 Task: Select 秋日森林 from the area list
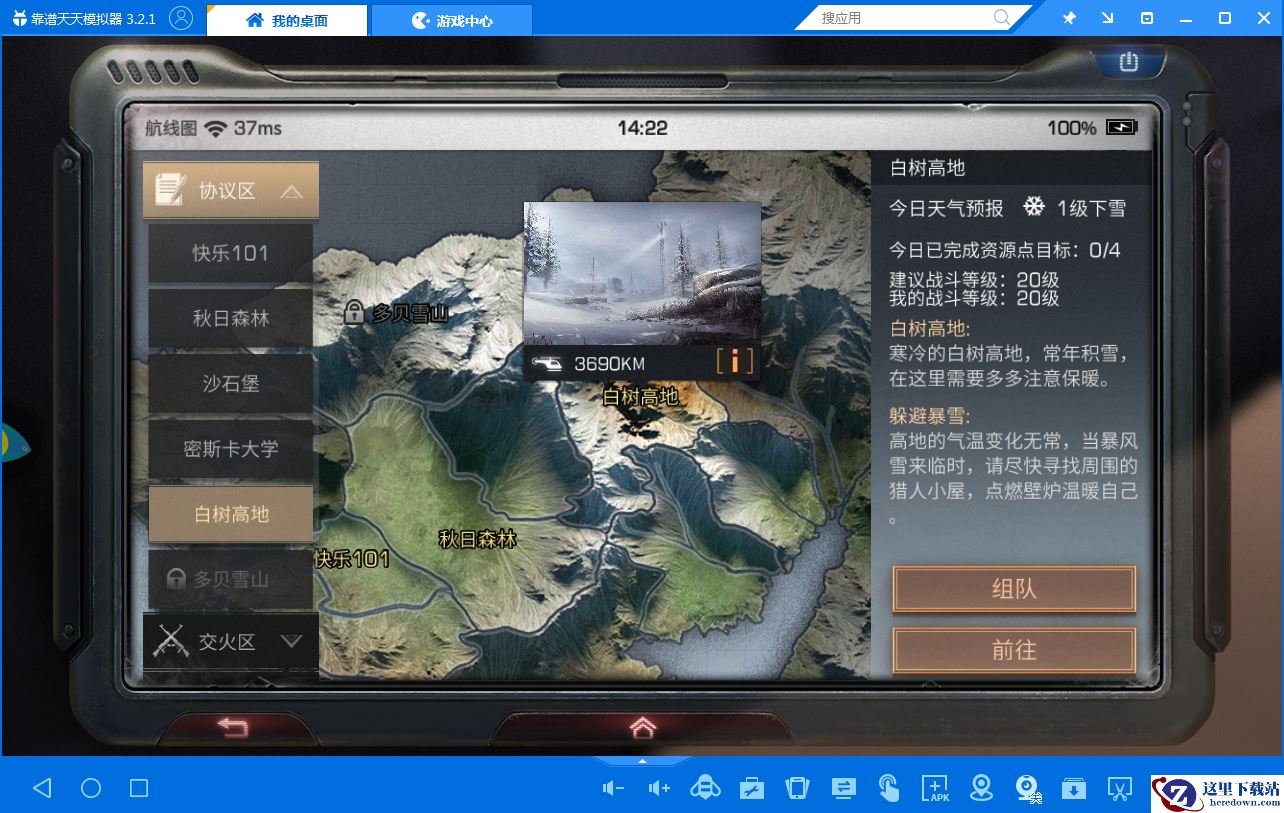231,319
